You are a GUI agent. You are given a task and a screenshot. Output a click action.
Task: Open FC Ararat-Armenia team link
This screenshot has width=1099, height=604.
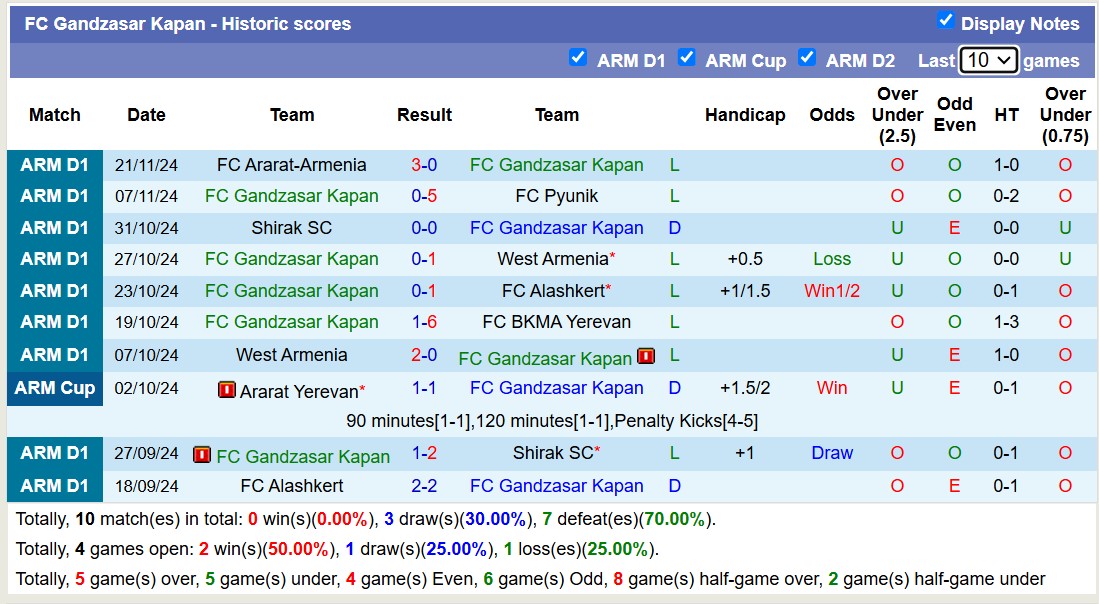pos(292,165)
